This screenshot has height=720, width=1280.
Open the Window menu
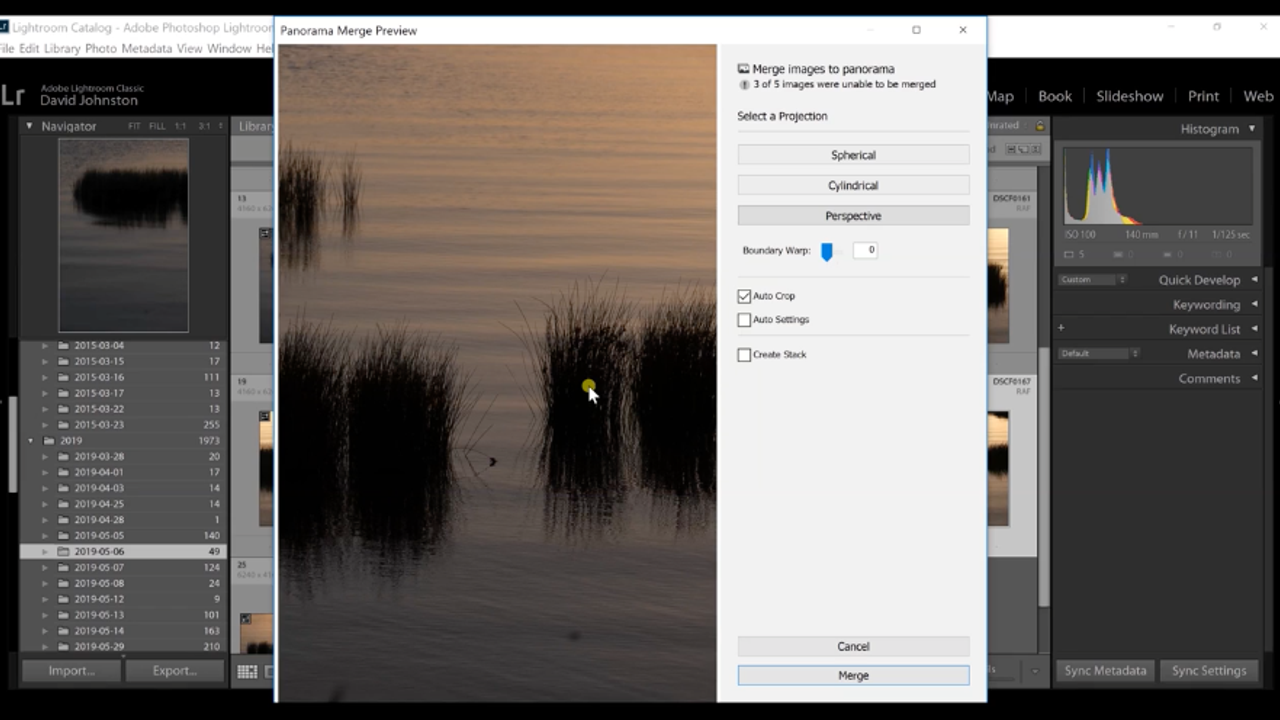229,48
